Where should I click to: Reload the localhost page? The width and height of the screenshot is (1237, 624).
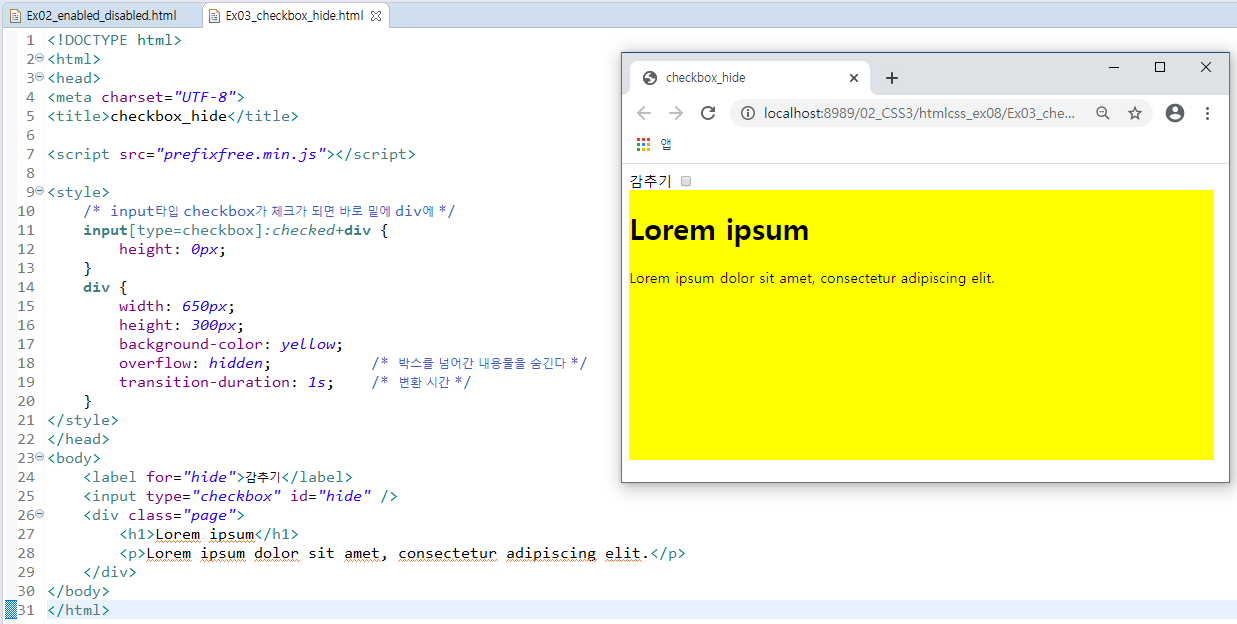(708, 113)
